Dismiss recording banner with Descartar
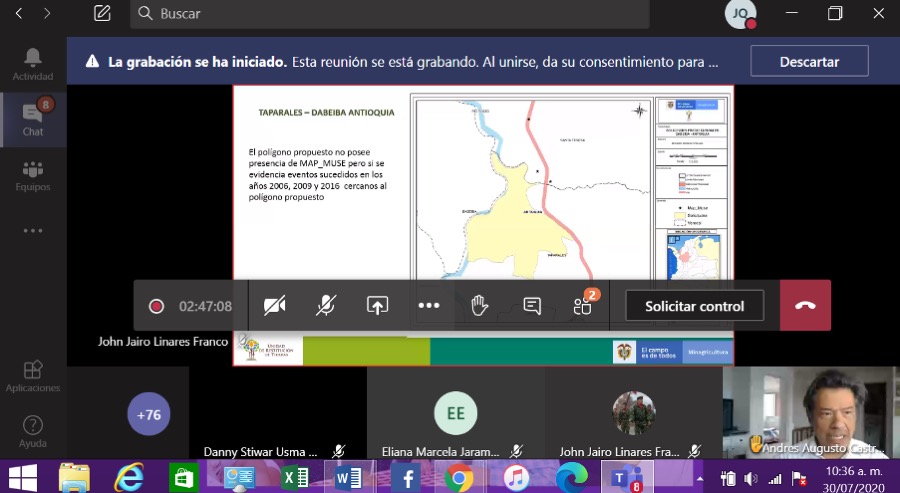The height and width of the screenshot is (493, 900). tap(809, 61)
